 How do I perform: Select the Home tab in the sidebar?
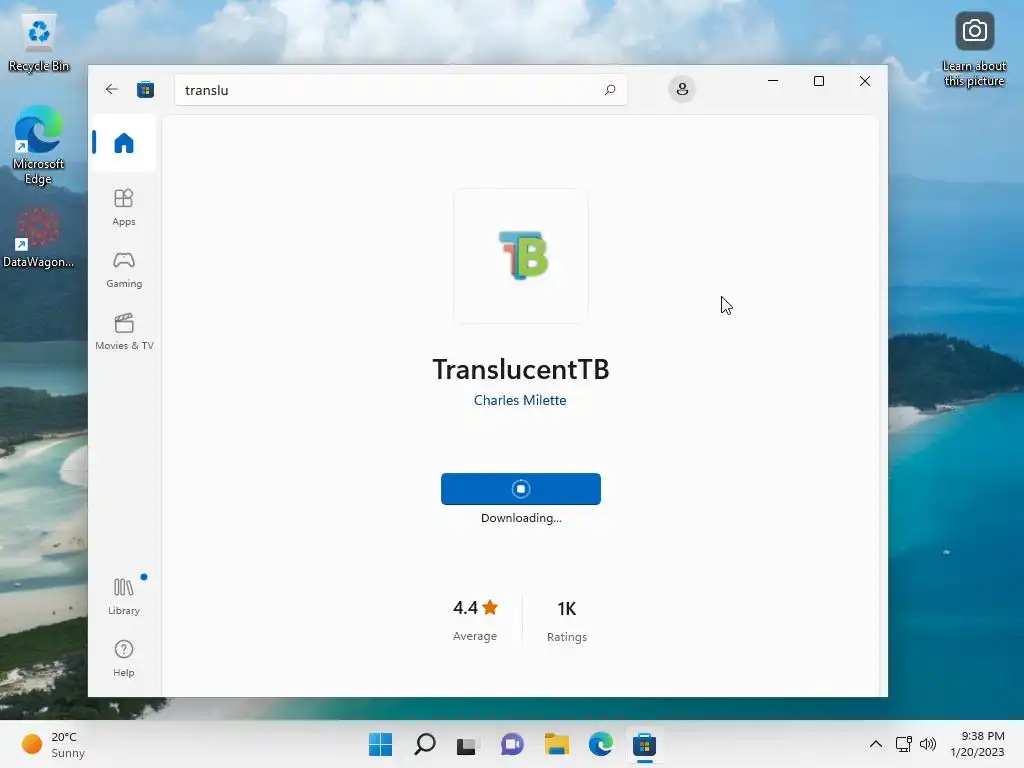click(x=123, y=143)
